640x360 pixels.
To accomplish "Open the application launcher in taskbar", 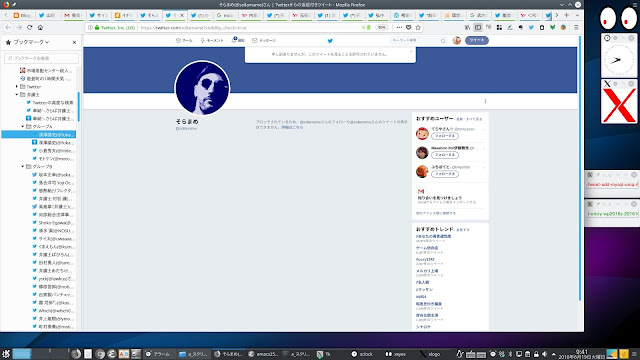I will point(6,354).
